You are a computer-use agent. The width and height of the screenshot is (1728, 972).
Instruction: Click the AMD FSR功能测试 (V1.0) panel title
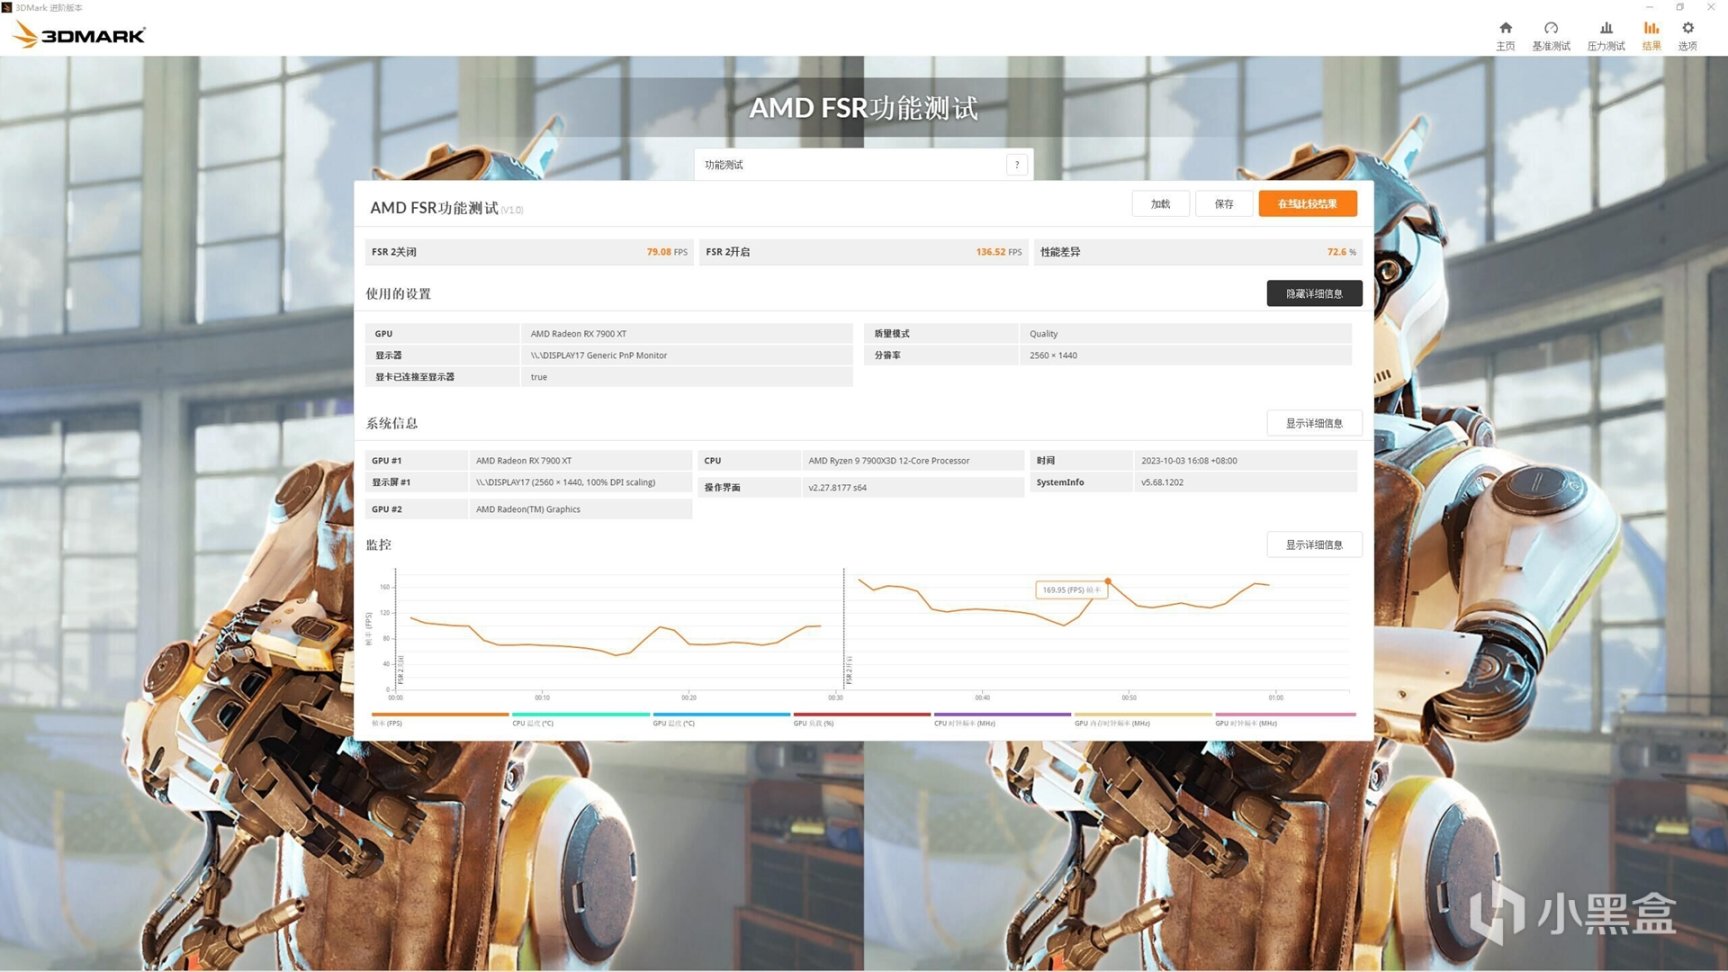point(446,208)
